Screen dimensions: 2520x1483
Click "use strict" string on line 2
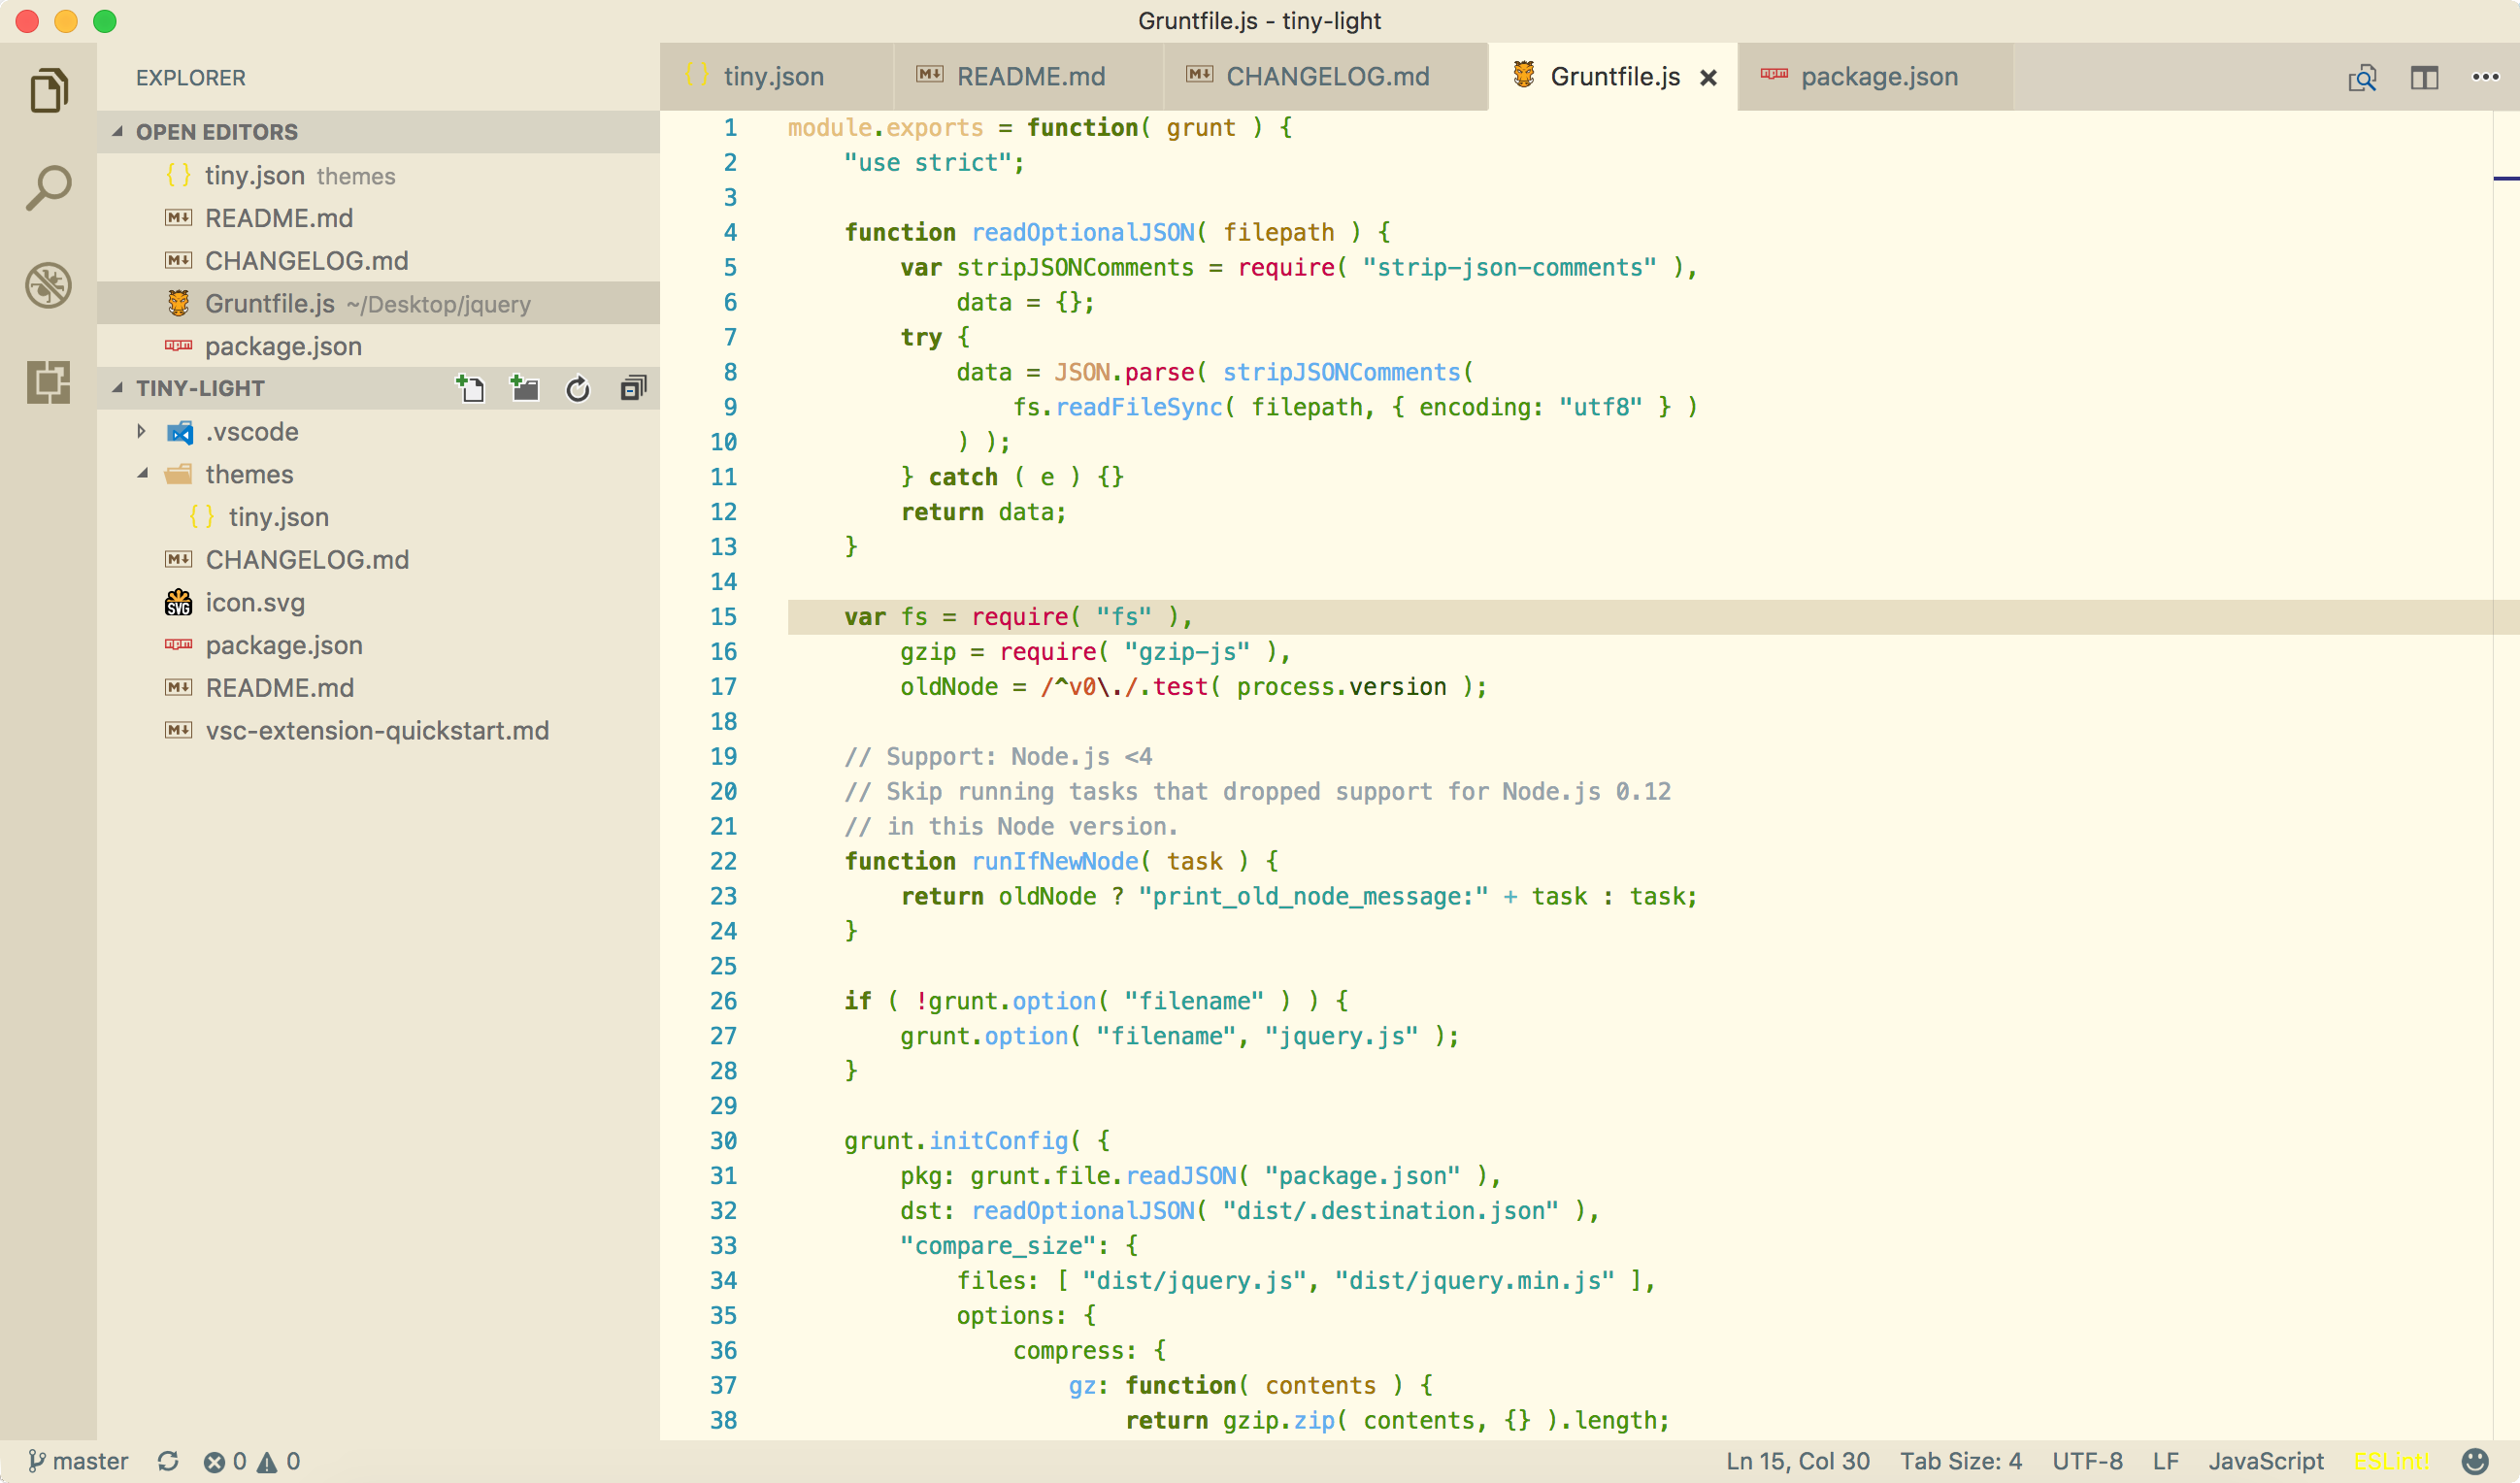(928, 163)
